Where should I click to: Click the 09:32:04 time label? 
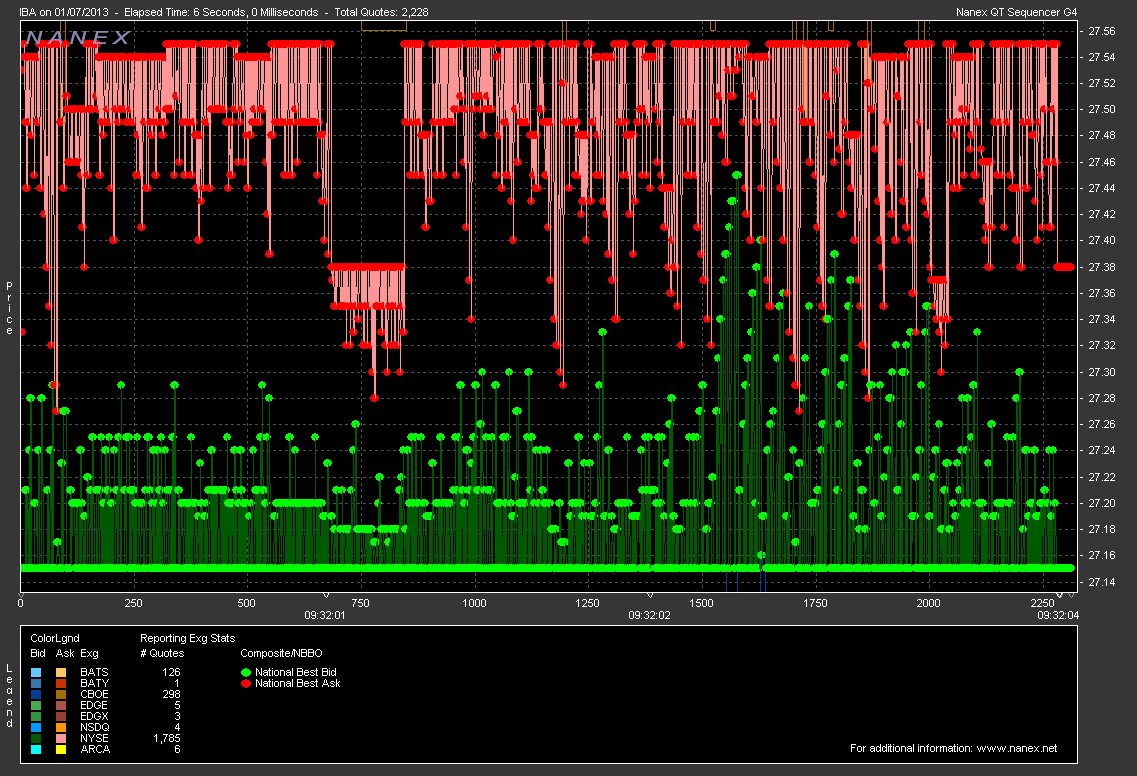click(x=1058, y=615)
